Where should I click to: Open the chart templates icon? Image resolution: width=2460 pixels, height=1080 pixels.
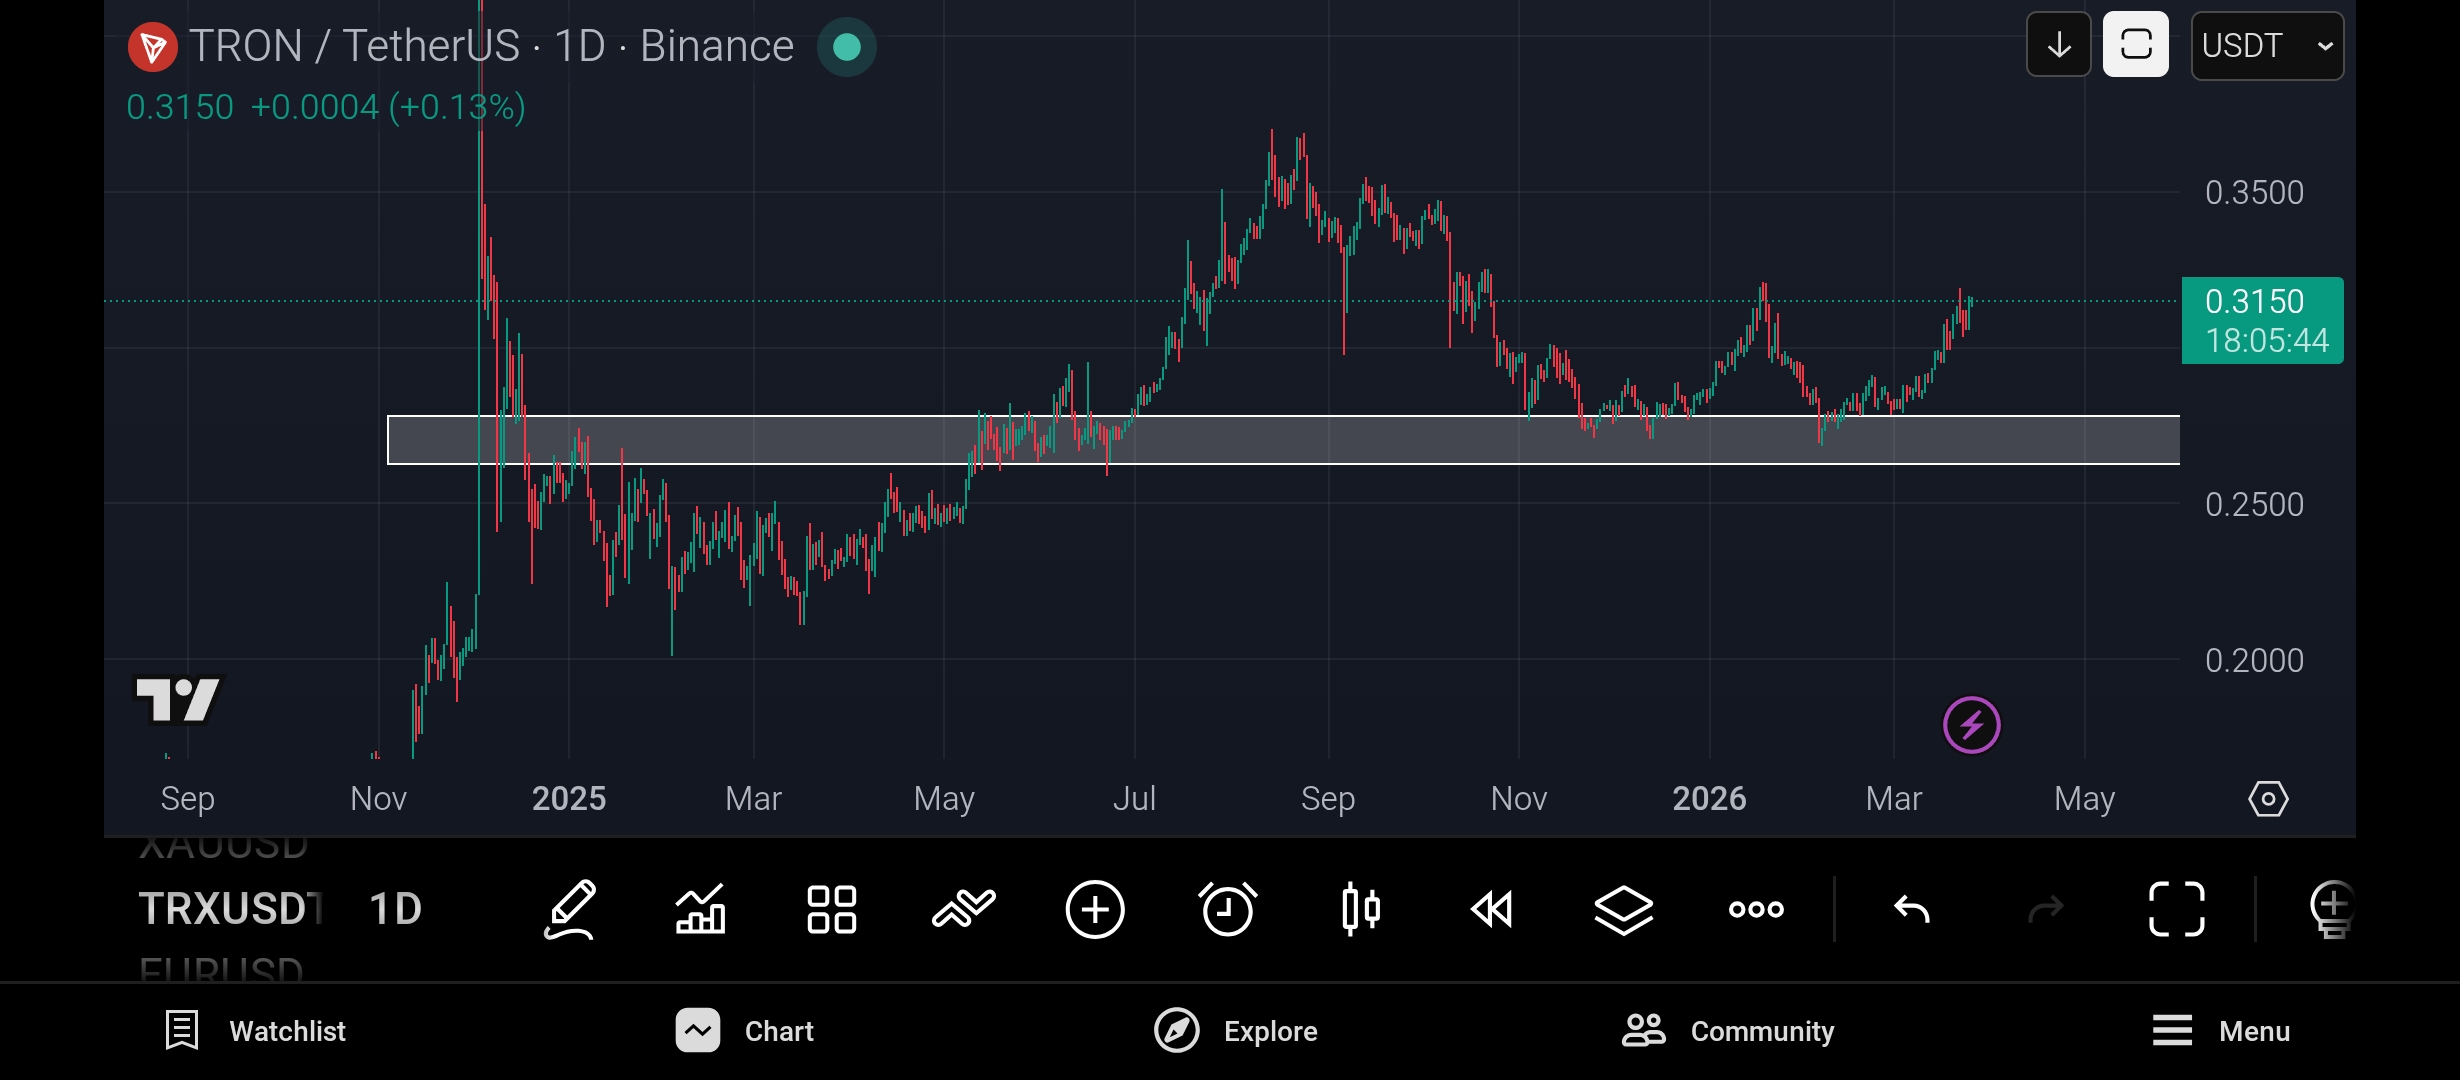pos(963,909)
